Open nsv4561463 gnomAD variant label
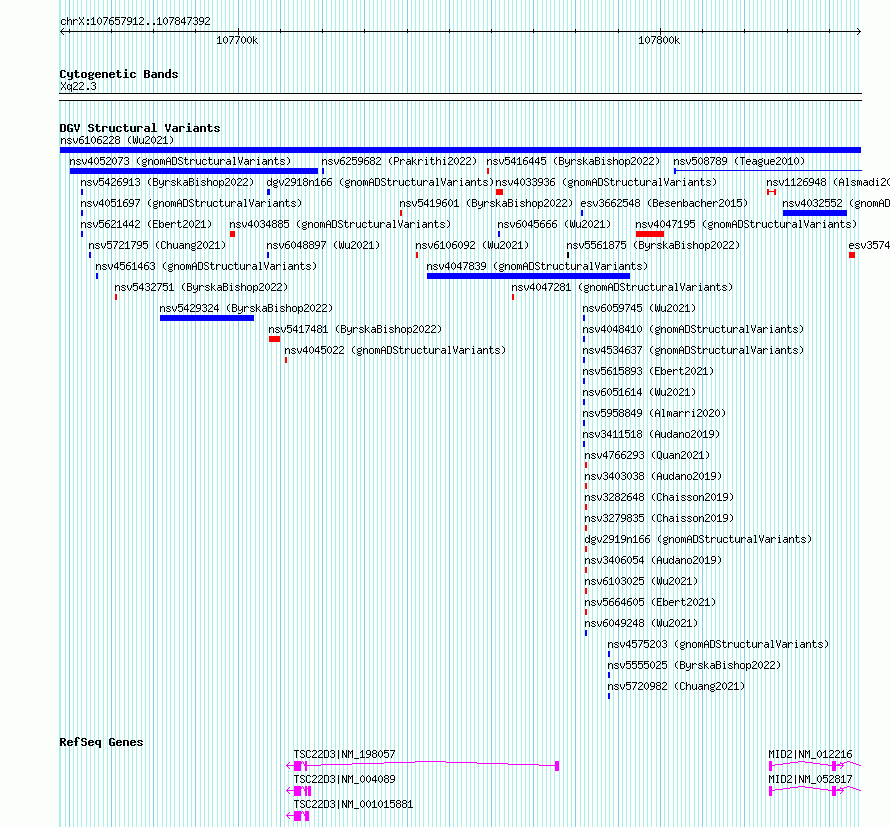Viewport: 890px width, 827px height. click(206, 266)
